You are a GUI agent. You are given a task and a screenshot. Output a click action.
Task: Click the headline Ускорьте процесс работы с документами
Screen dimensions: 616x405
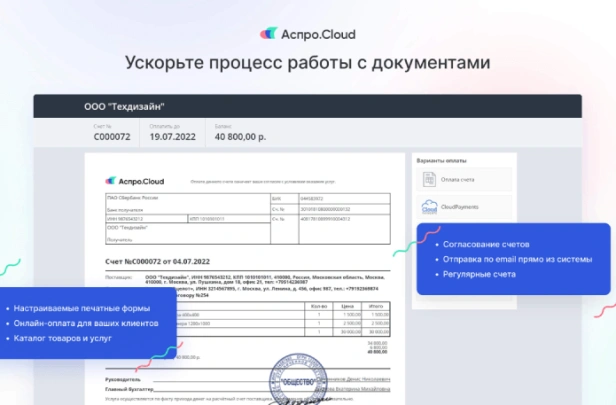tap(307, 63)
